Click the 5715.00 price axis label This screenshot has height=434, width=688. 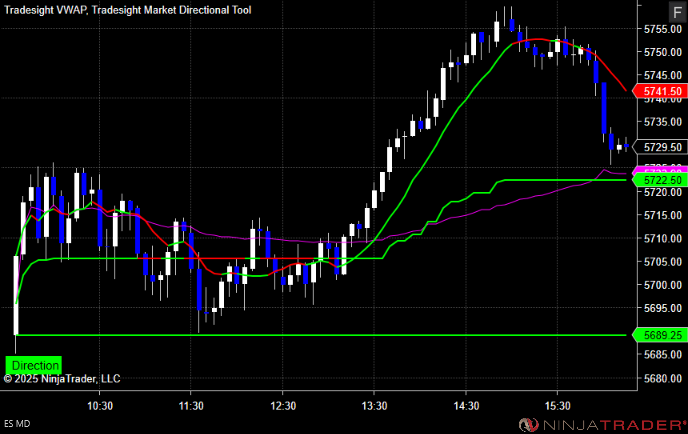coord(663,215)
